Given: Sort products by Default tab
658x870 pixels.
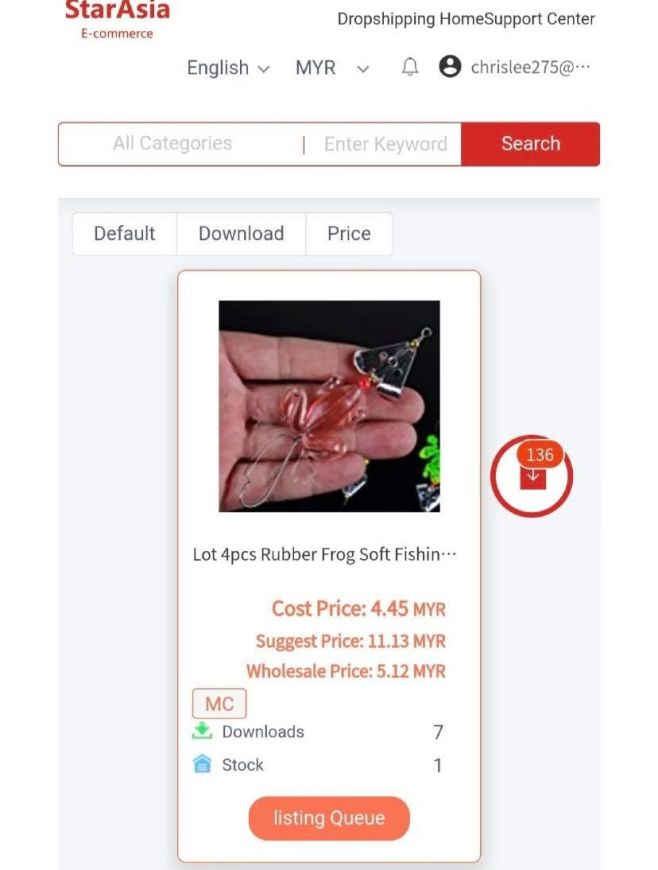Looking at the screenshot, I should click(124, 234).
